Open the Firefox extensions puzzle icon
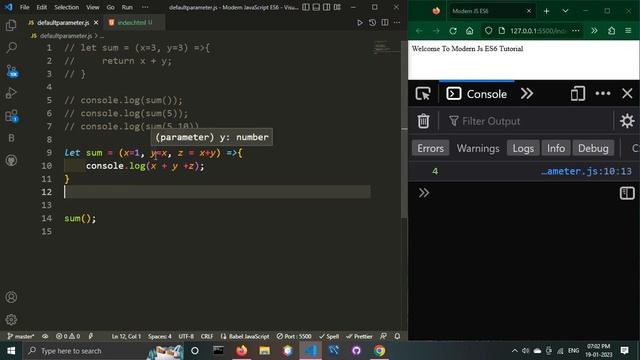Screen dimensions: 640x360 click(x=611, y=31)
